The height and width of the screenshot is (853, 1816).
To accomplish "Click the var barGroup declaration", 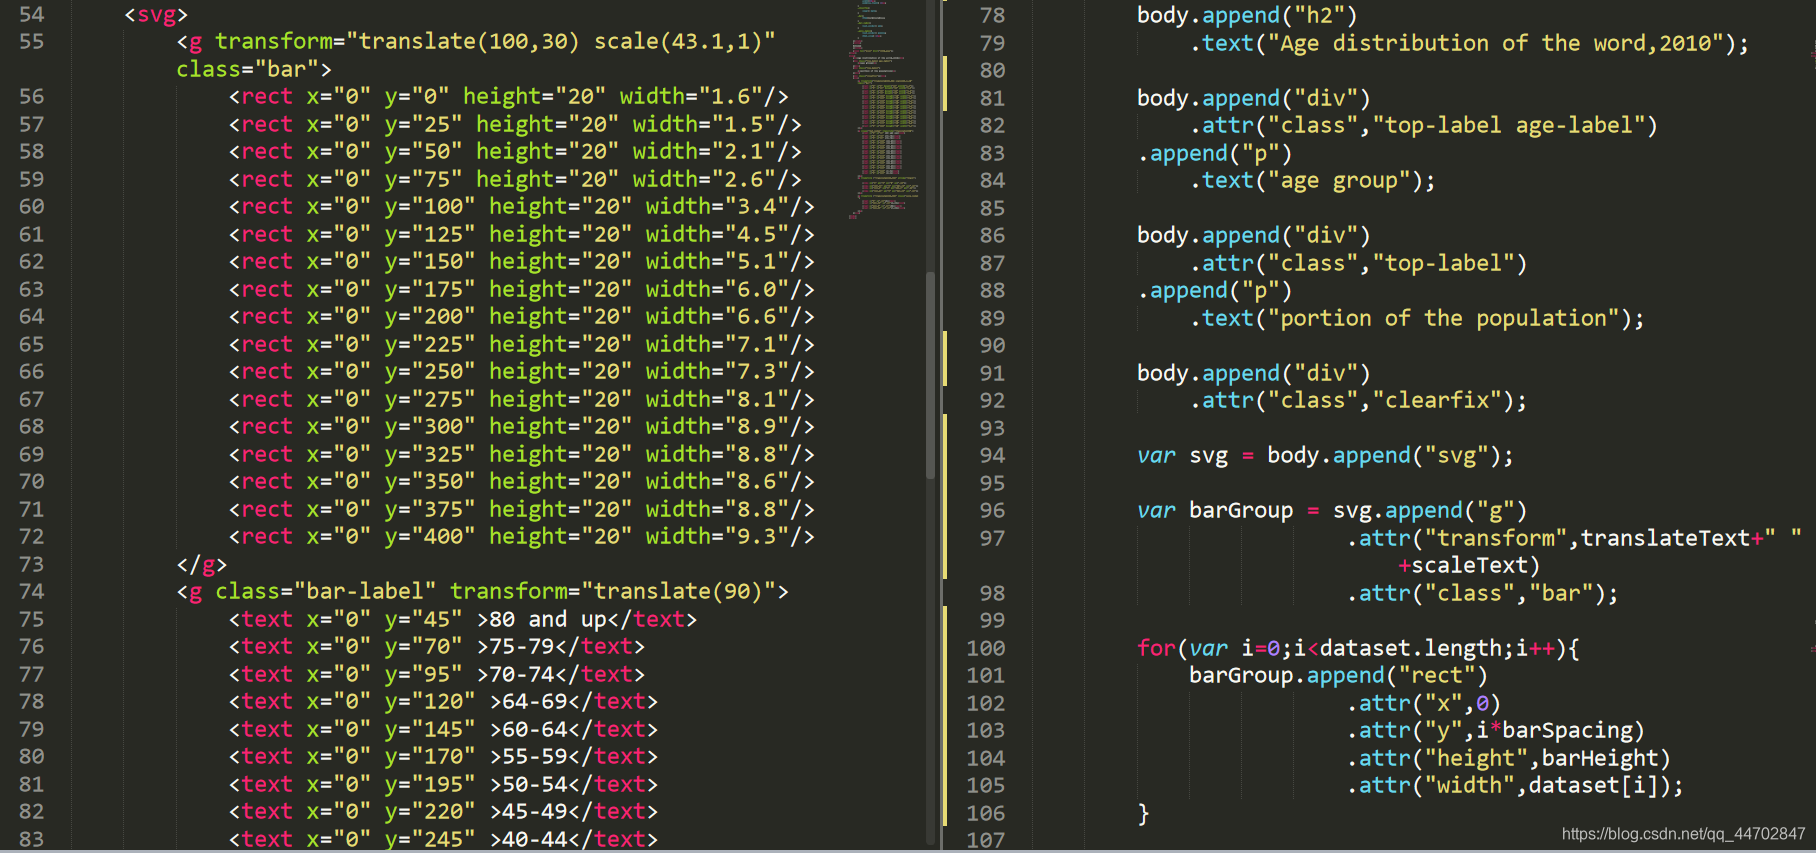I will (x=1332, y=510).
